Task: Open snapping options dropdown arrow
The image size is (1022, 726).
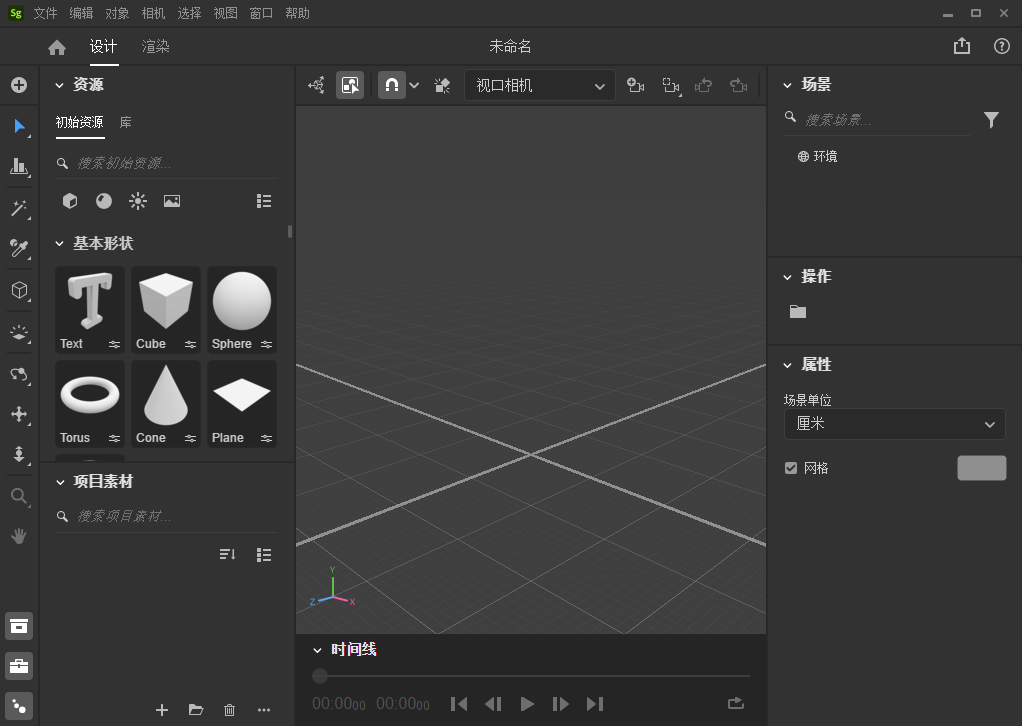Action: [414, 85]
